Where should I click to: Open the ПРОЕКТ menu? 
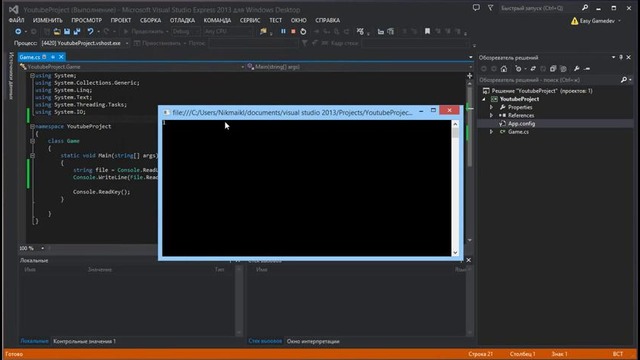121,20
